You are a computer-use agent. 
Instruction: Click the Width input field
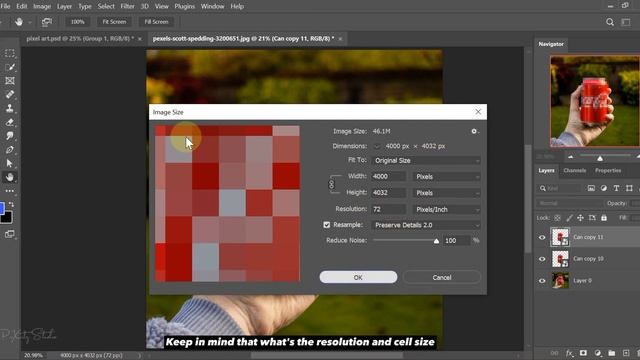coord(389,177)
